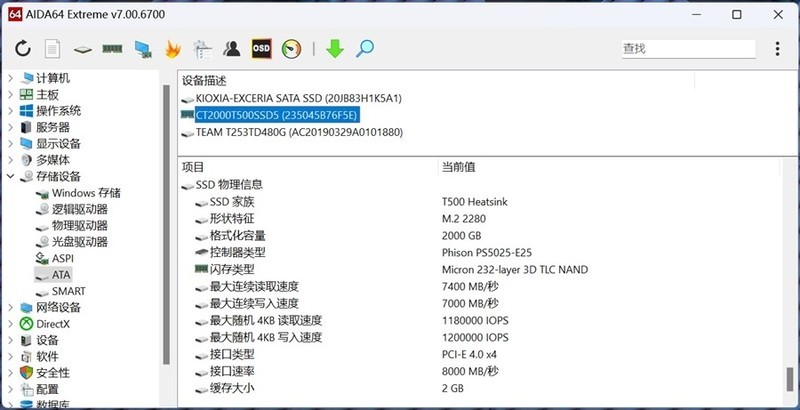Click in the 查找 search field
This screenshot has width=800, height=410.
click(x=688, y=49)
